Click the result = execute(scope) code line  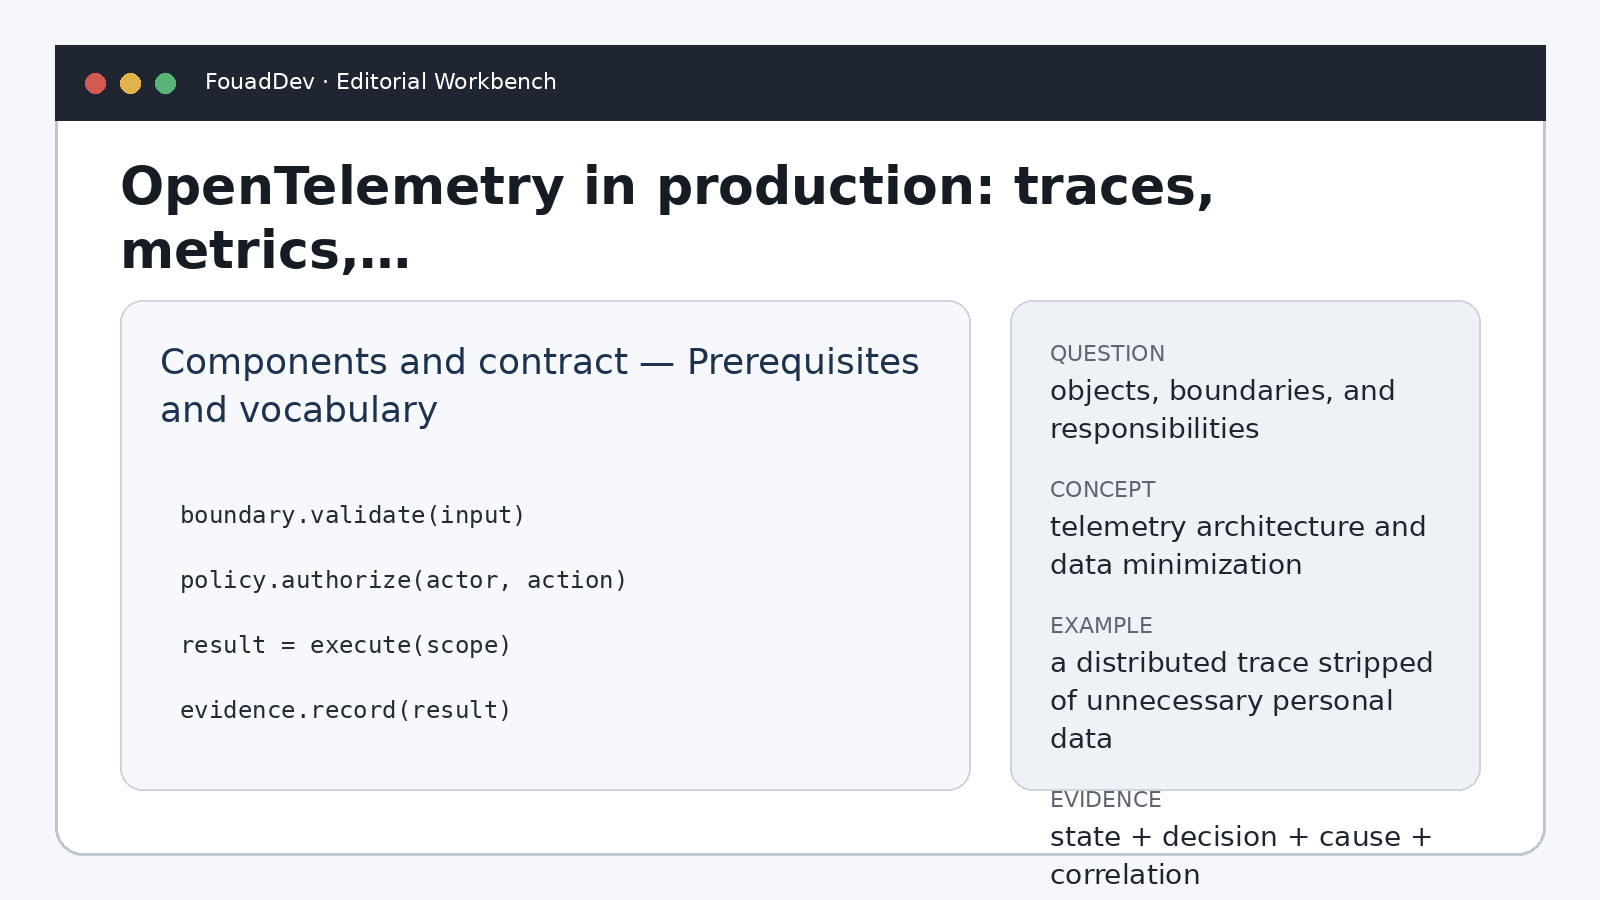click(345, 645)
